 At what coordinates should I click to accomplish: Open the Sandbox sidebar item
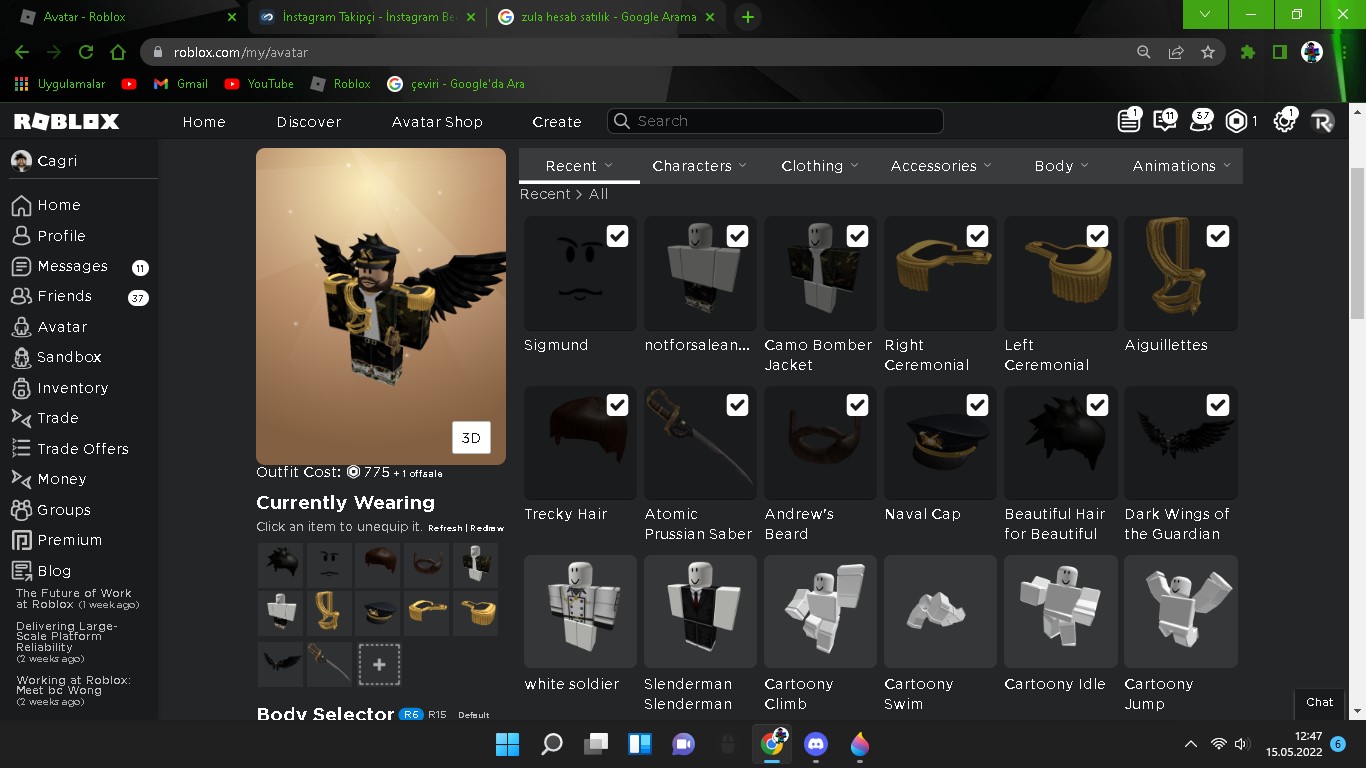pos(56,357)
